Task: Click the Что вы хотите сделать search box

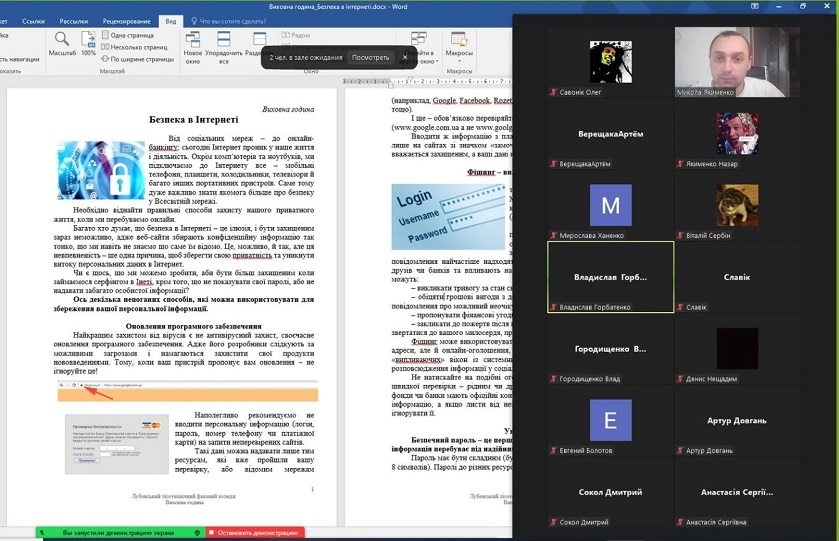Action: click(228, 21)
